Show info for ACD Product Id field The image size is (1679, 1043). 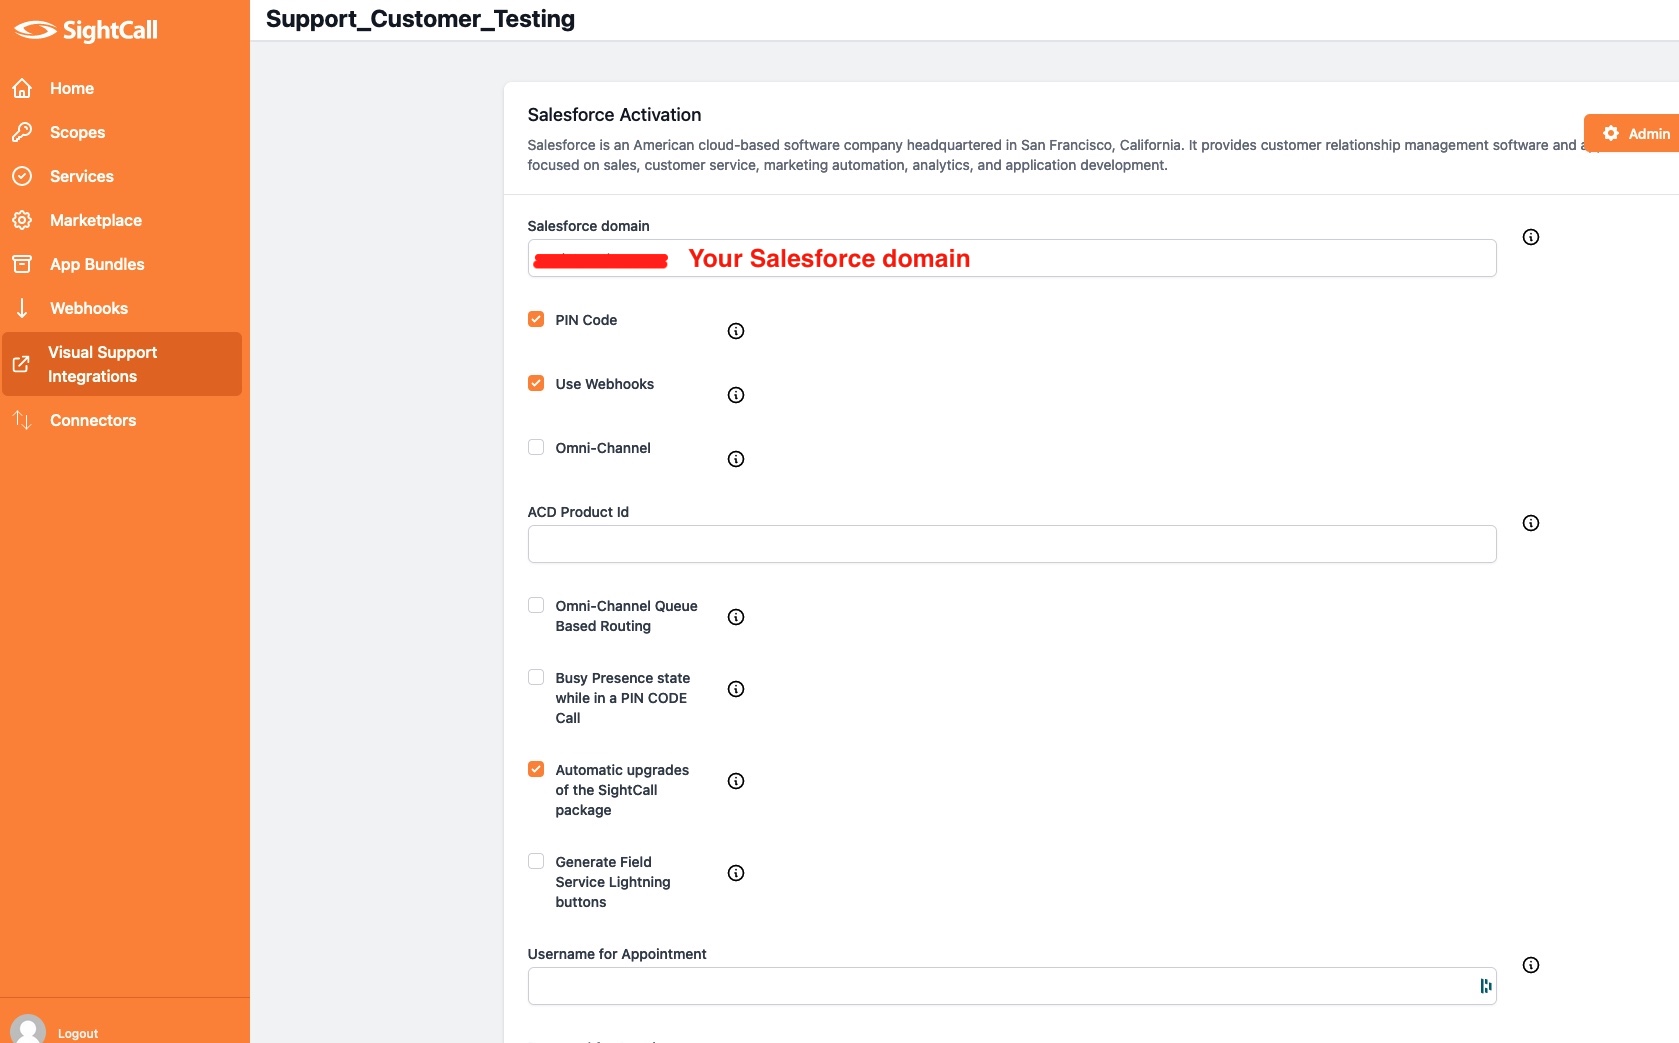[x=1531, y=523]
